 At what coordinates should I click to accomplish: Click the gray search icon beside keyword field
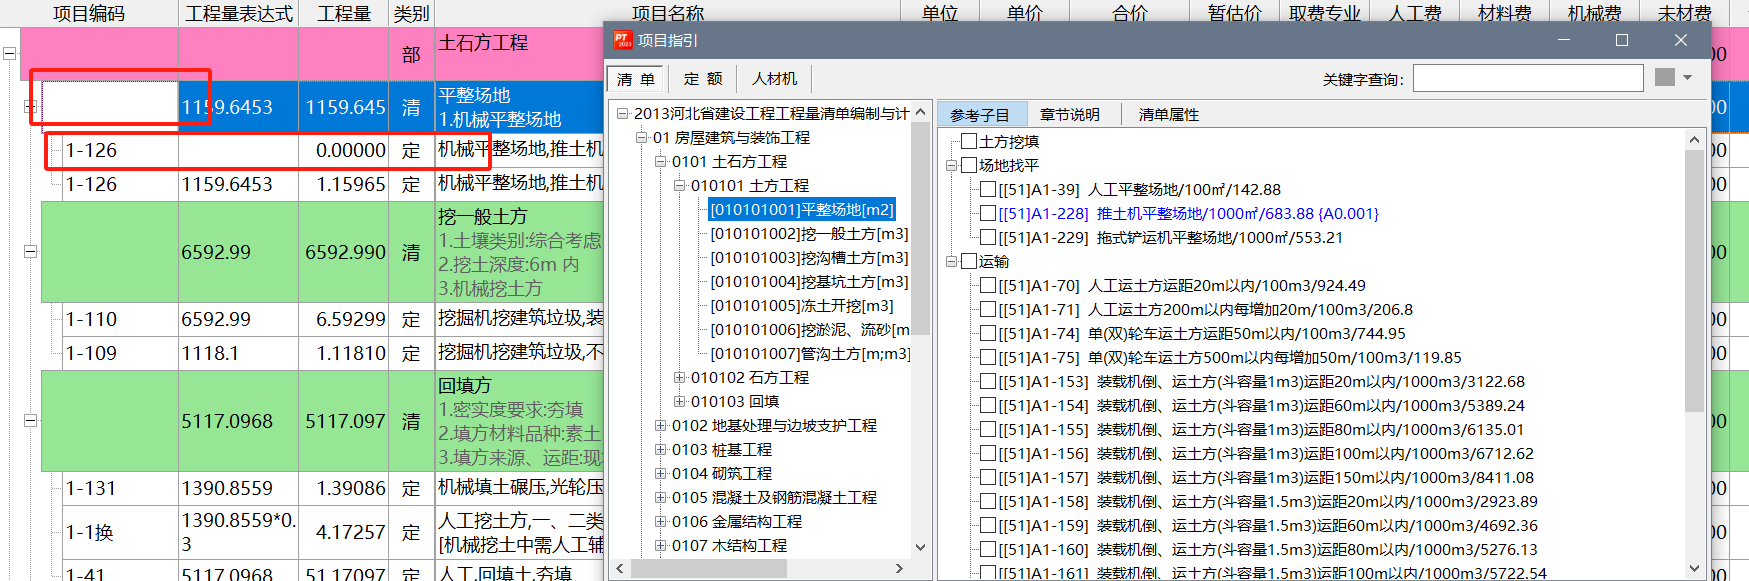(1664, 77)
